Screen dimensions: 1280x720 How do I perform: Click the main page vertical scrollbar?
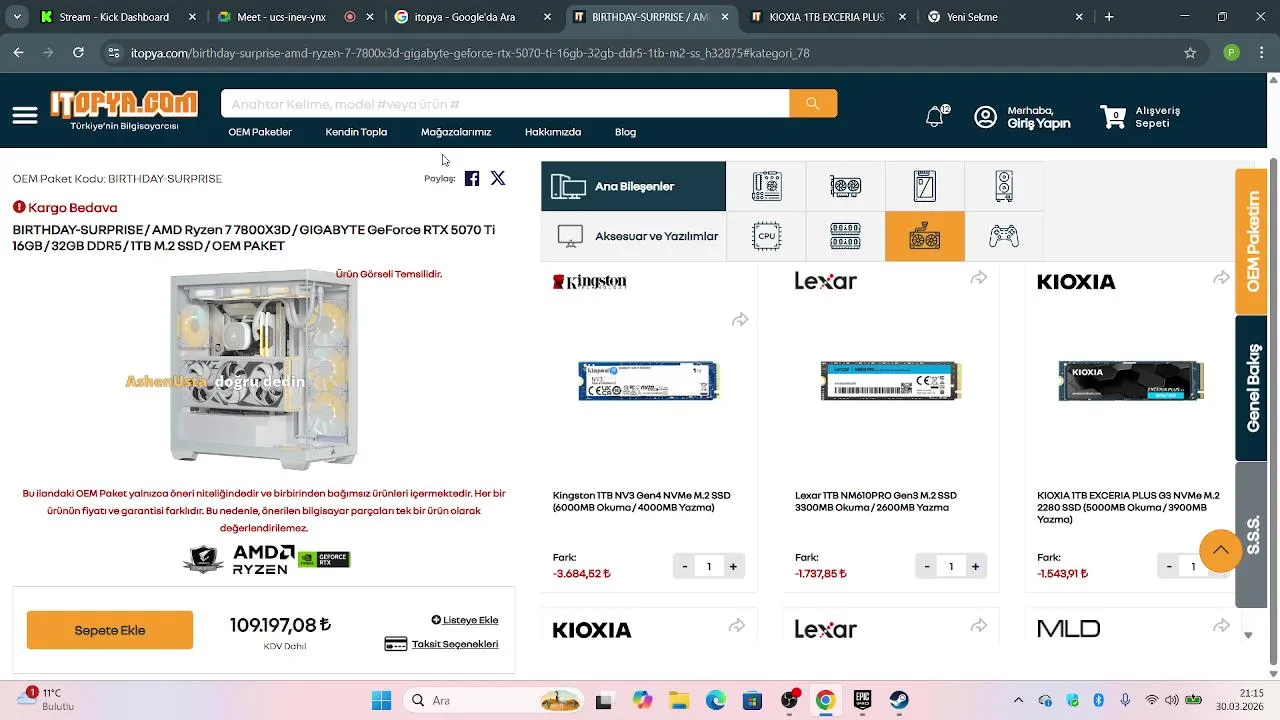coord(1273,410)
